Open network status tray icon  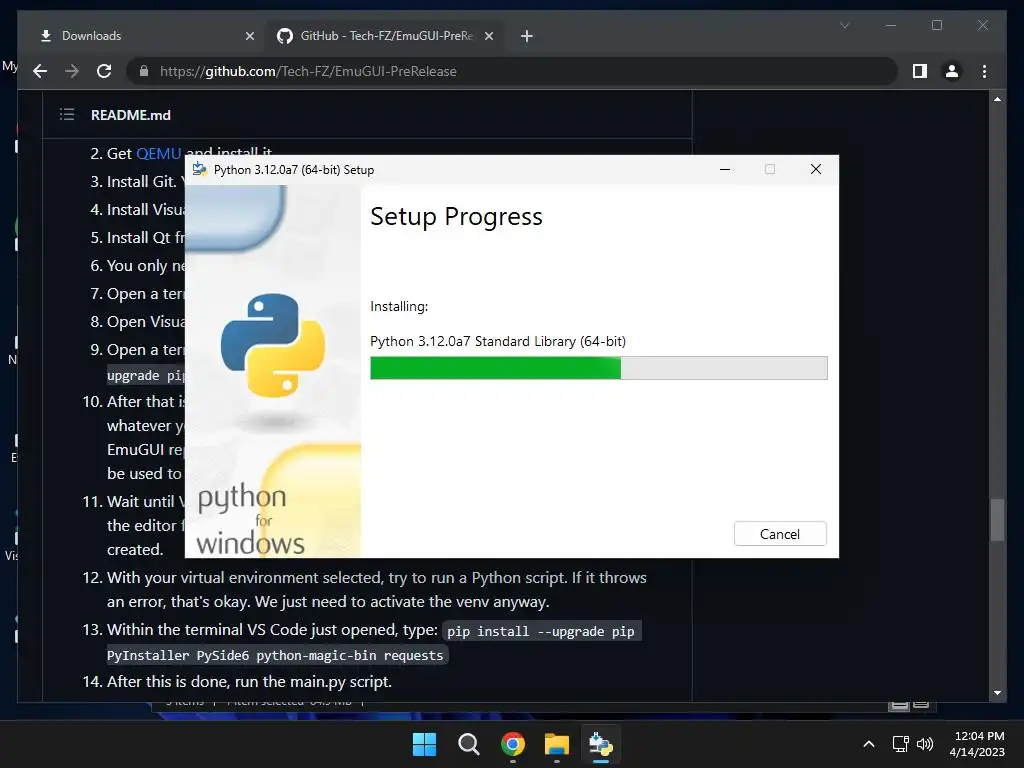tap(901, 744)
